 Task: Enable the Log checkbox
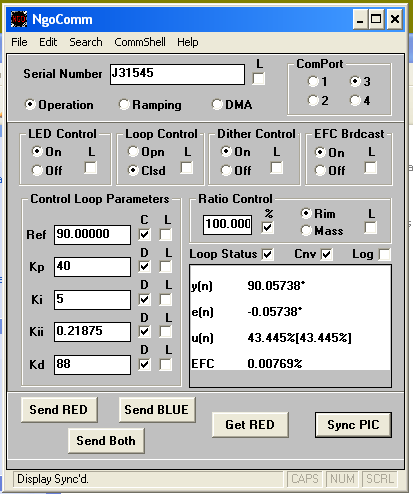[x=384, y=254]
